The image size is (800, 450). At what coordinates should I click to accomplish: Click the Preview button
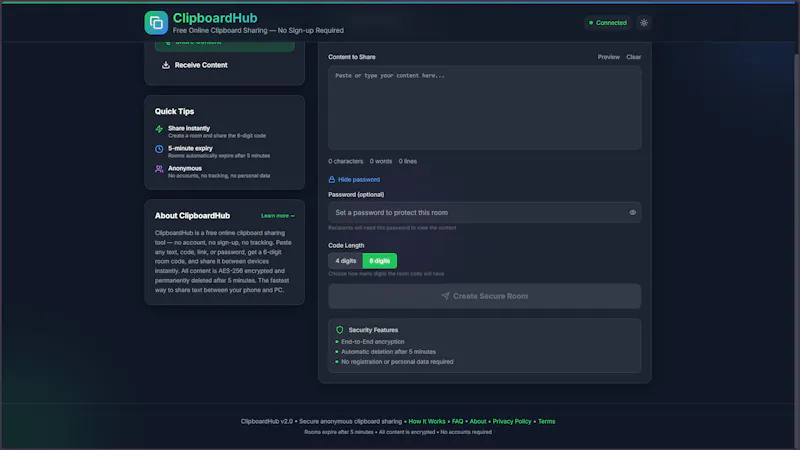coord(609,57)
